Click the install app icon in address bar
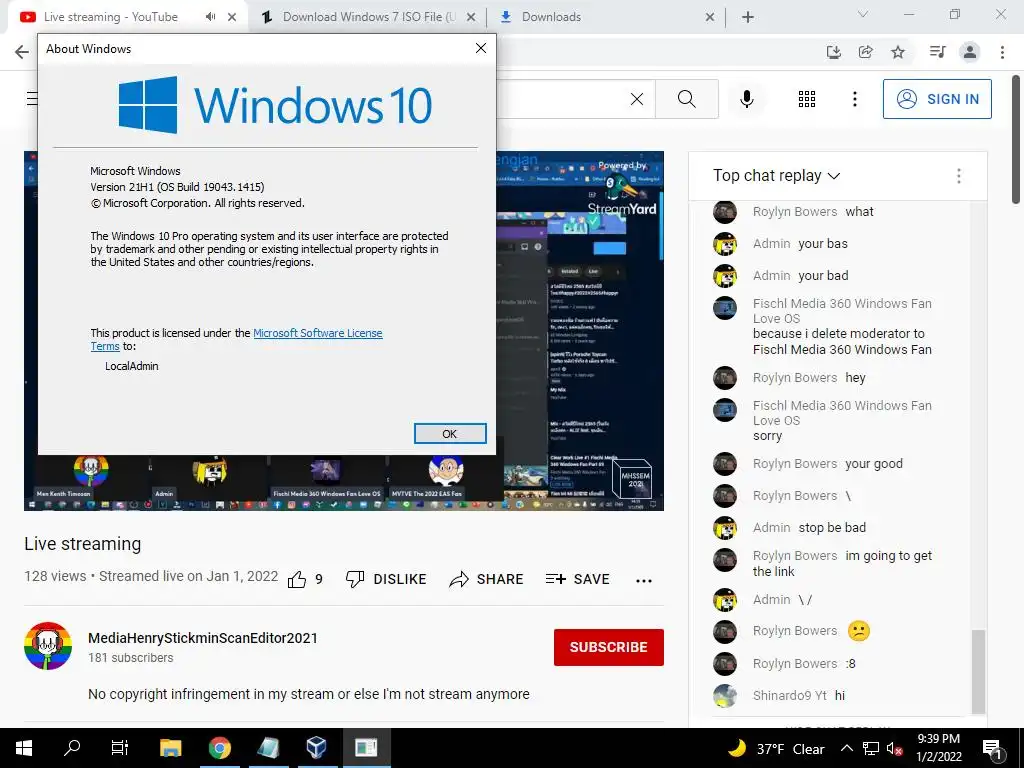Image resolution: width=1024 pixels, height=768 pixels. [x=833, y=52]
